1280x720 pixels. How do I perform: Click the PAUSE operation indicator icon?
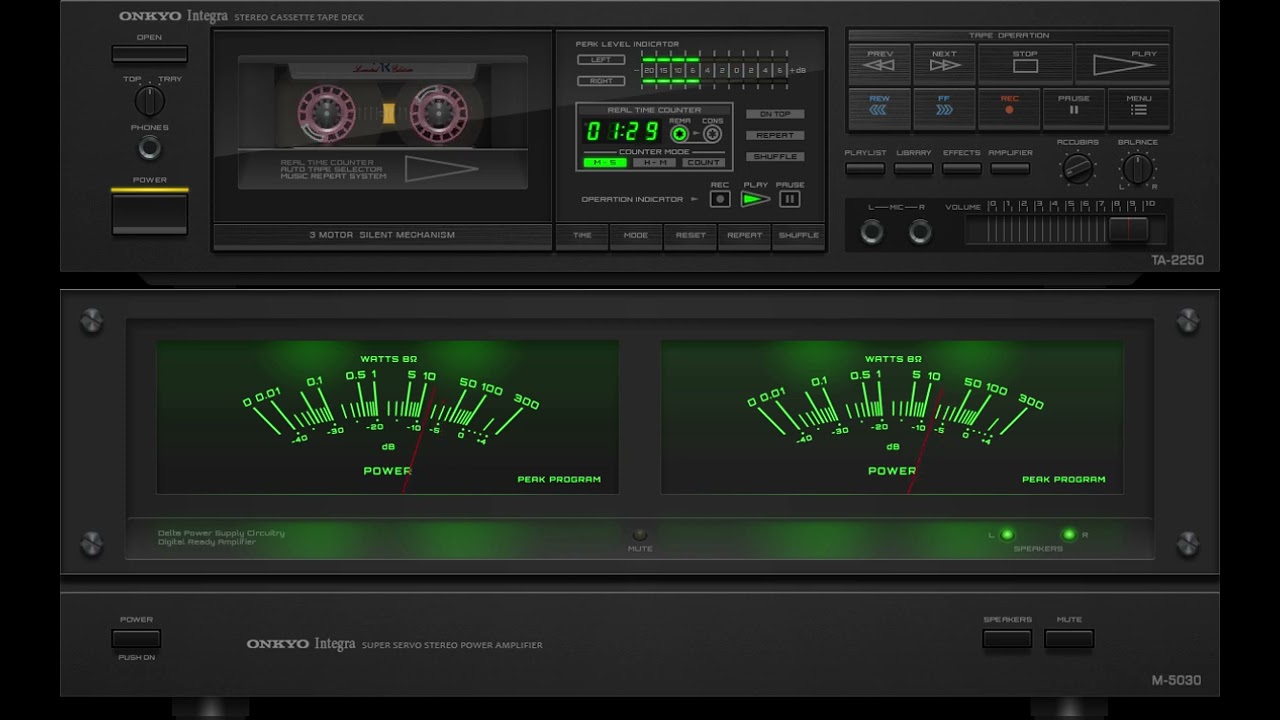789,199
